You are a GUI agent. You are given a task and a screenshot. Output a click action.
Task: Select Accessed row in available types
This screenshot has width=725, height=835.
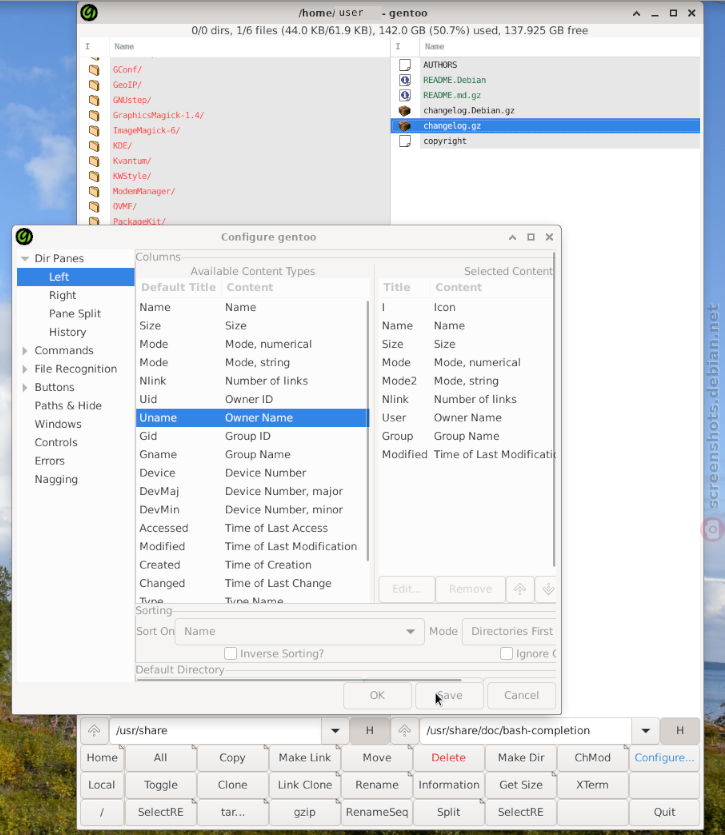point(252,528)
